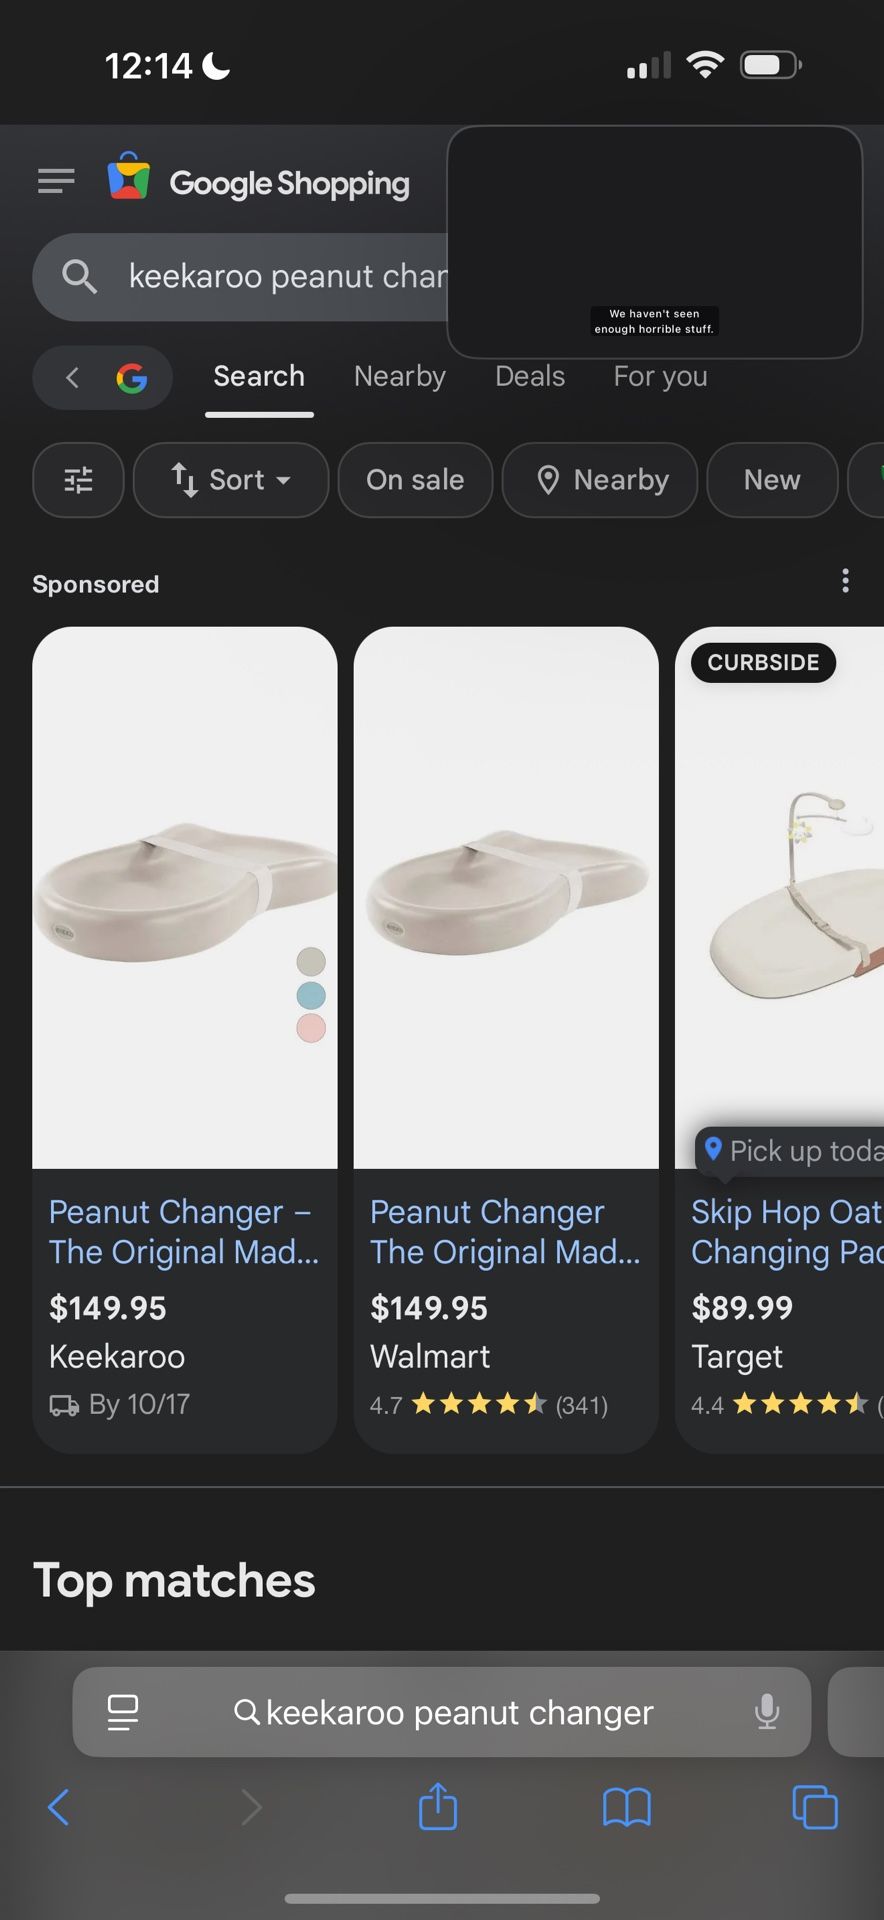The width and height of the screenshot is (884, 1920).
Task: Go back in Safari
Action: pyautogui.click(x=59, y=1807)
